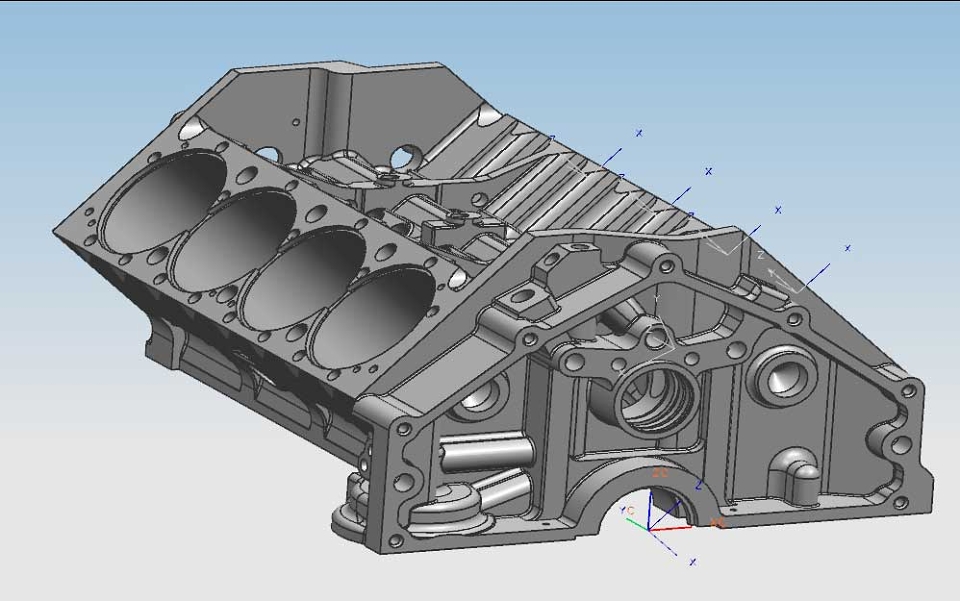Image resolution: width=960 pixels, height=601 pixels.
Task: Select the orange XC label by the triad
Action: tap(717, 522)
